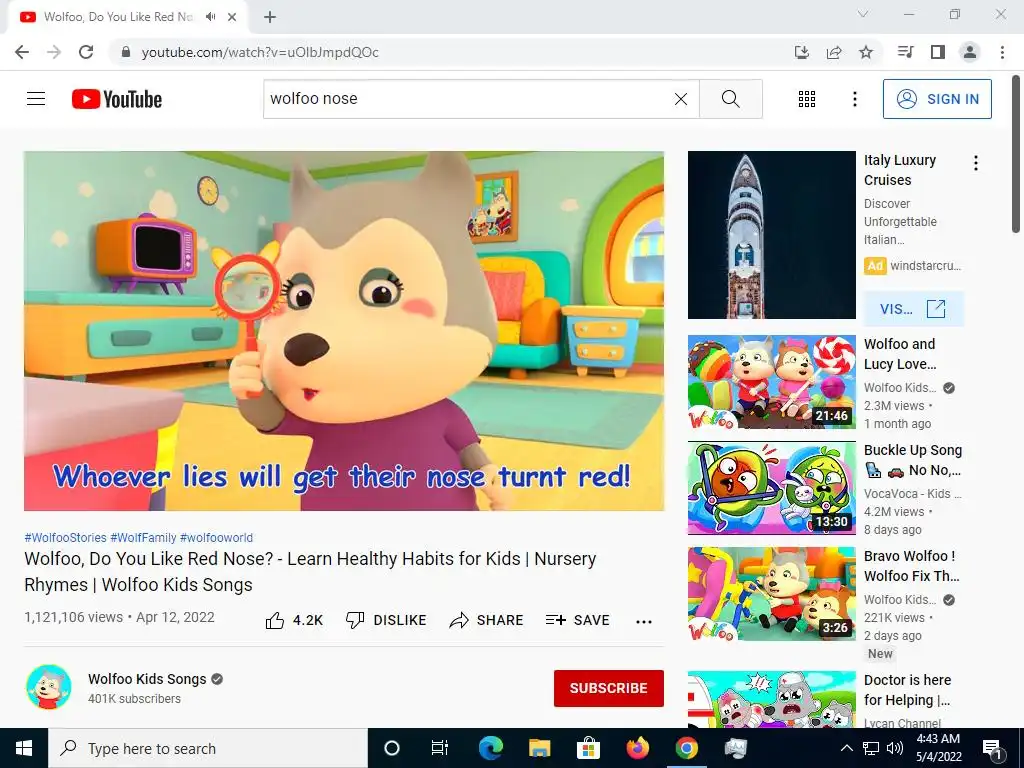Screen dimensions: 1024x768
Task: Open the Wolfoo and Lucy Love video thumbnail
Action: pyautogui.click(x=771, y=382)
